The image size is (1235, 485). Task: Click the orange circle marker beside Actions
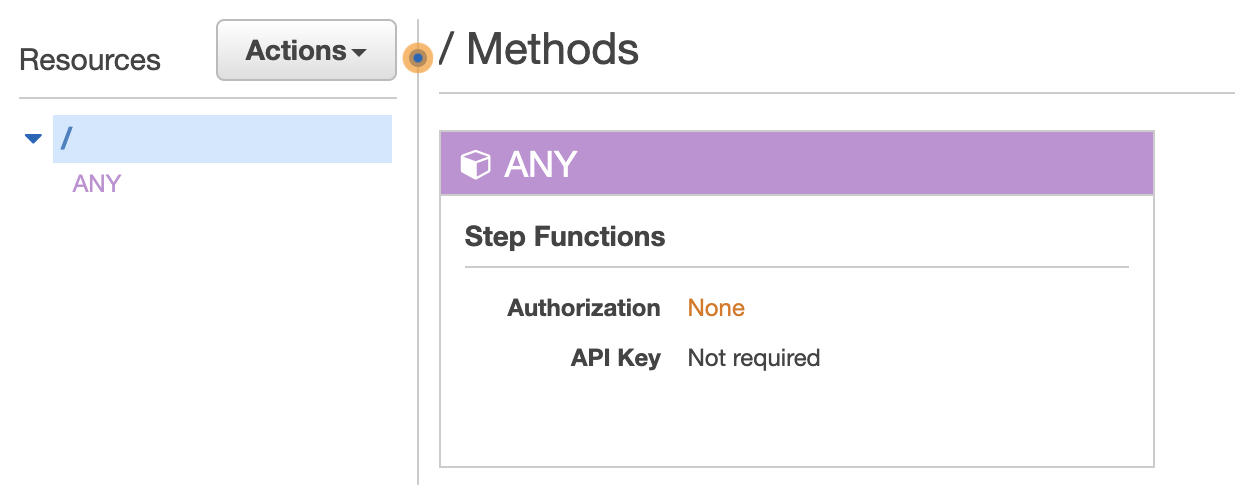[418, 59]
